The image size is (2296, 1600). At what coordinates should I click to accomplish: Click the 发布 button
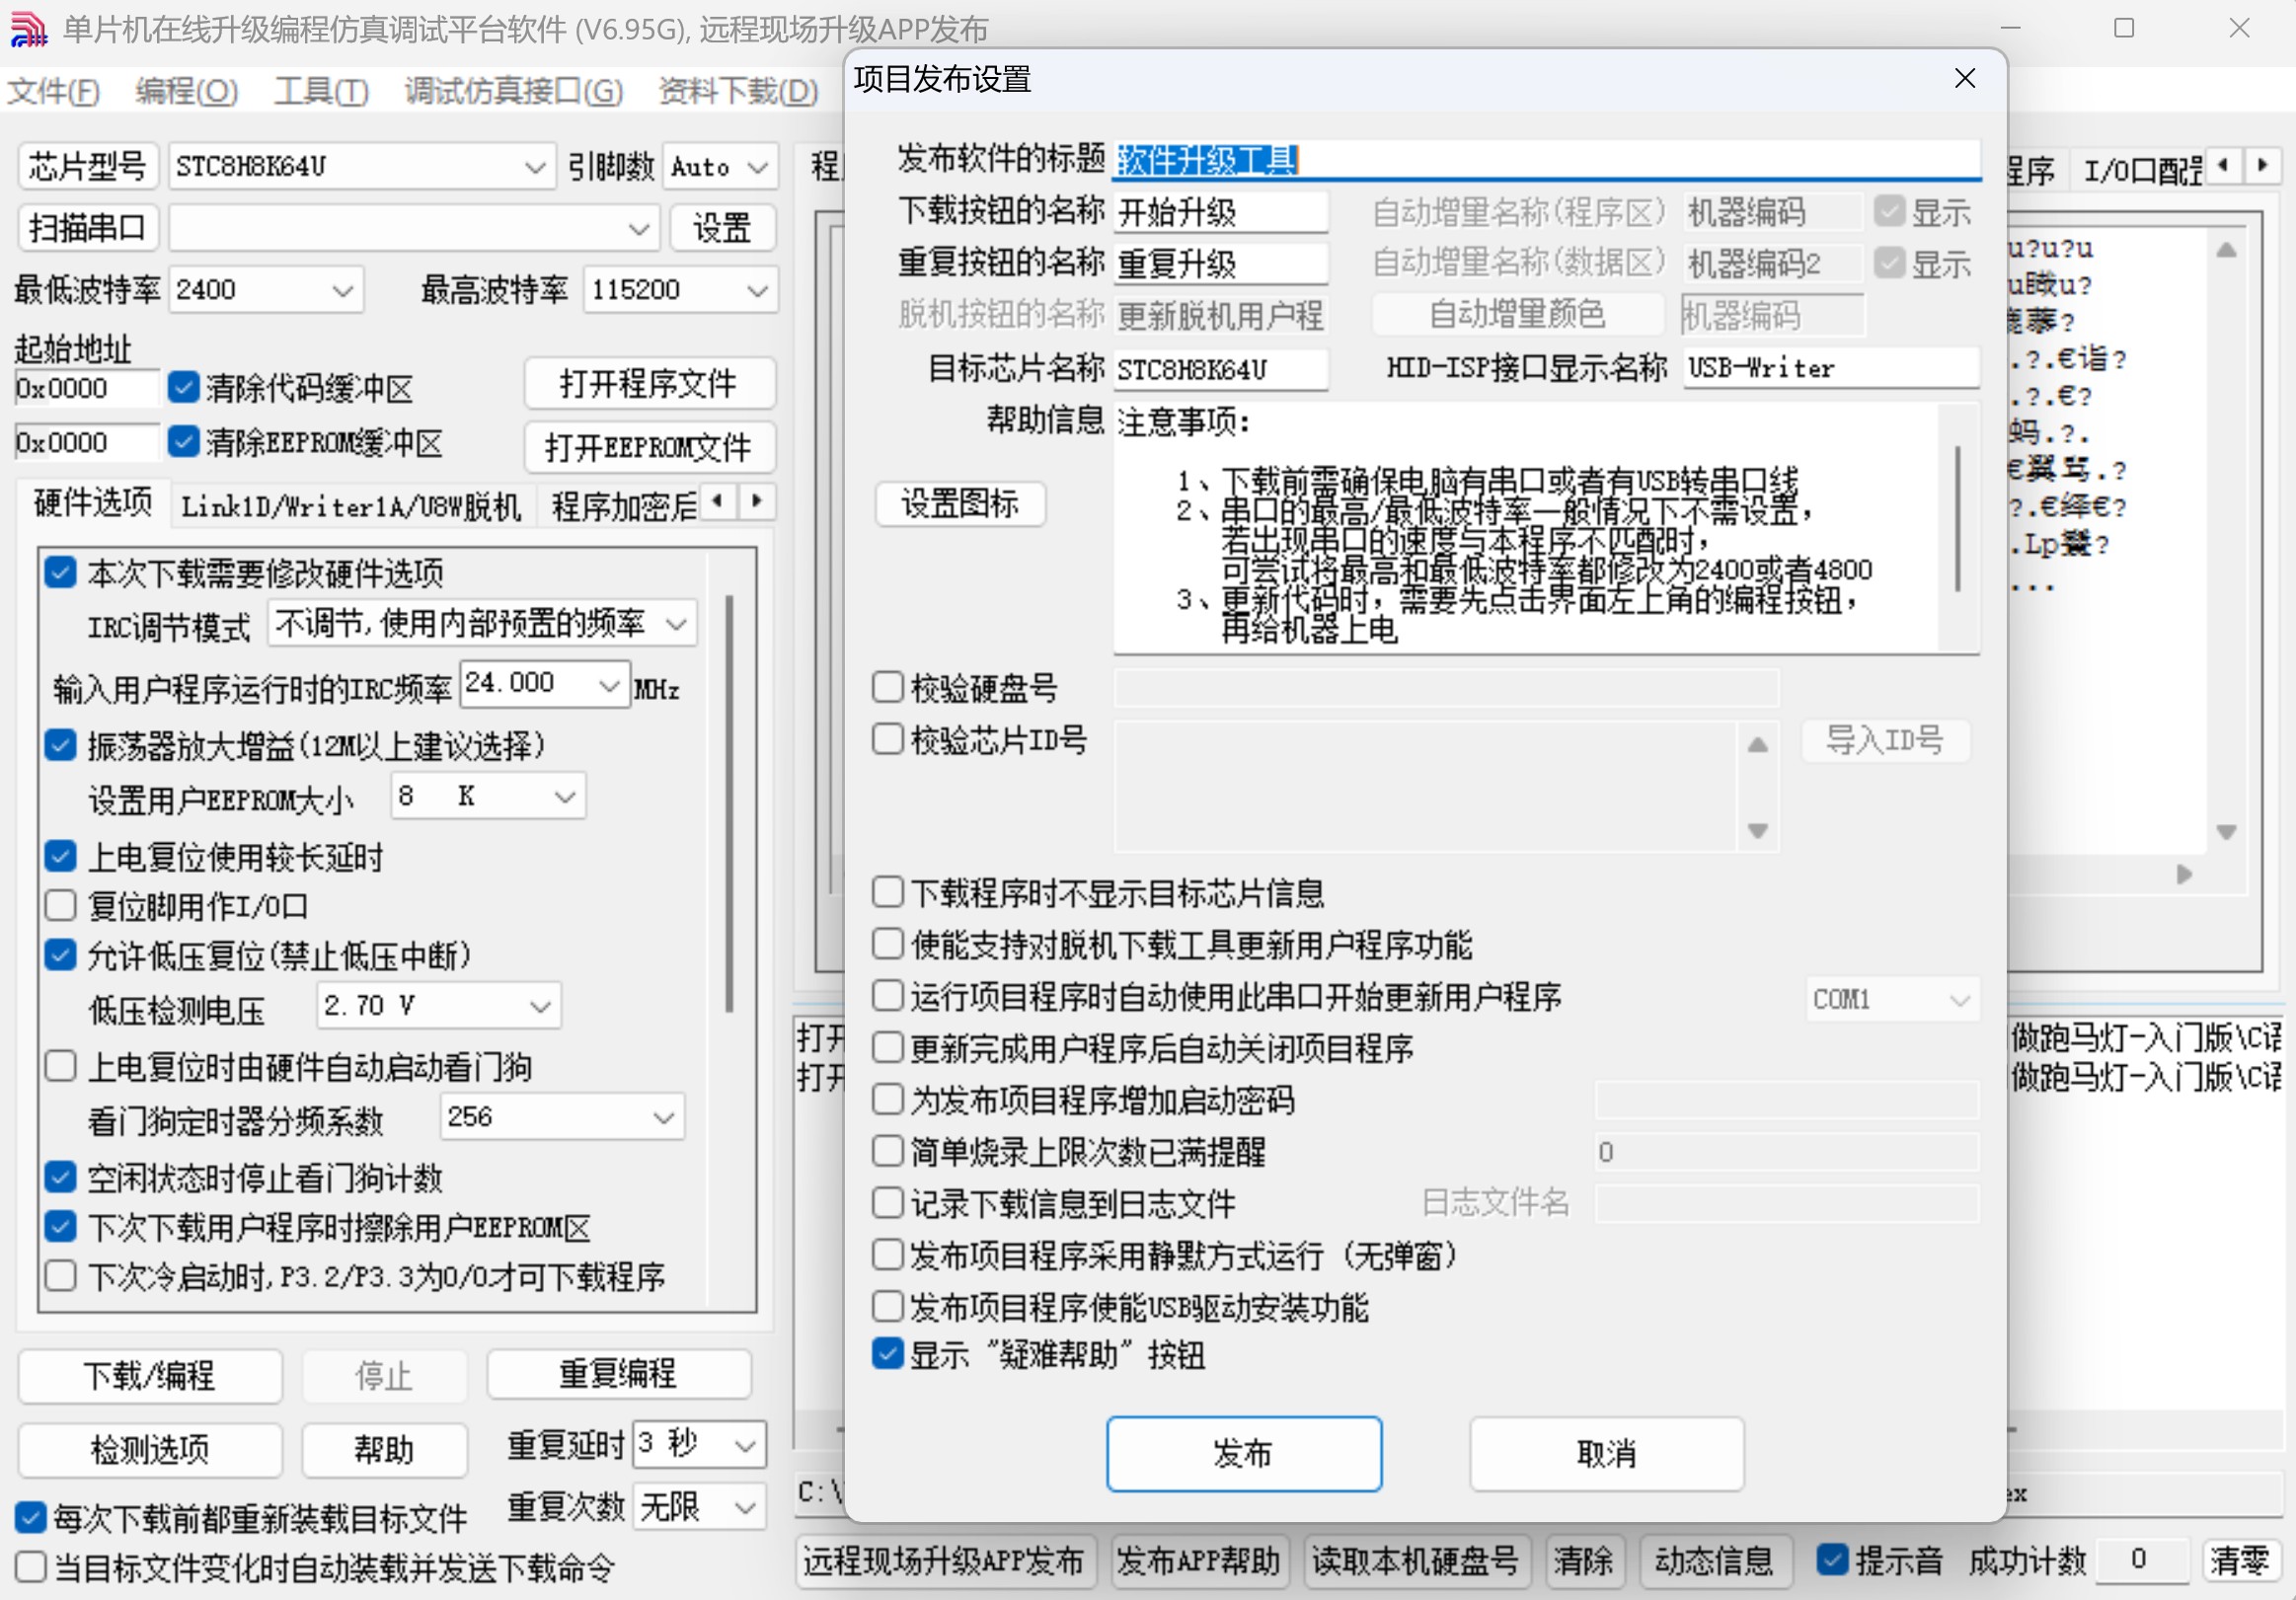[1244, 1454]
